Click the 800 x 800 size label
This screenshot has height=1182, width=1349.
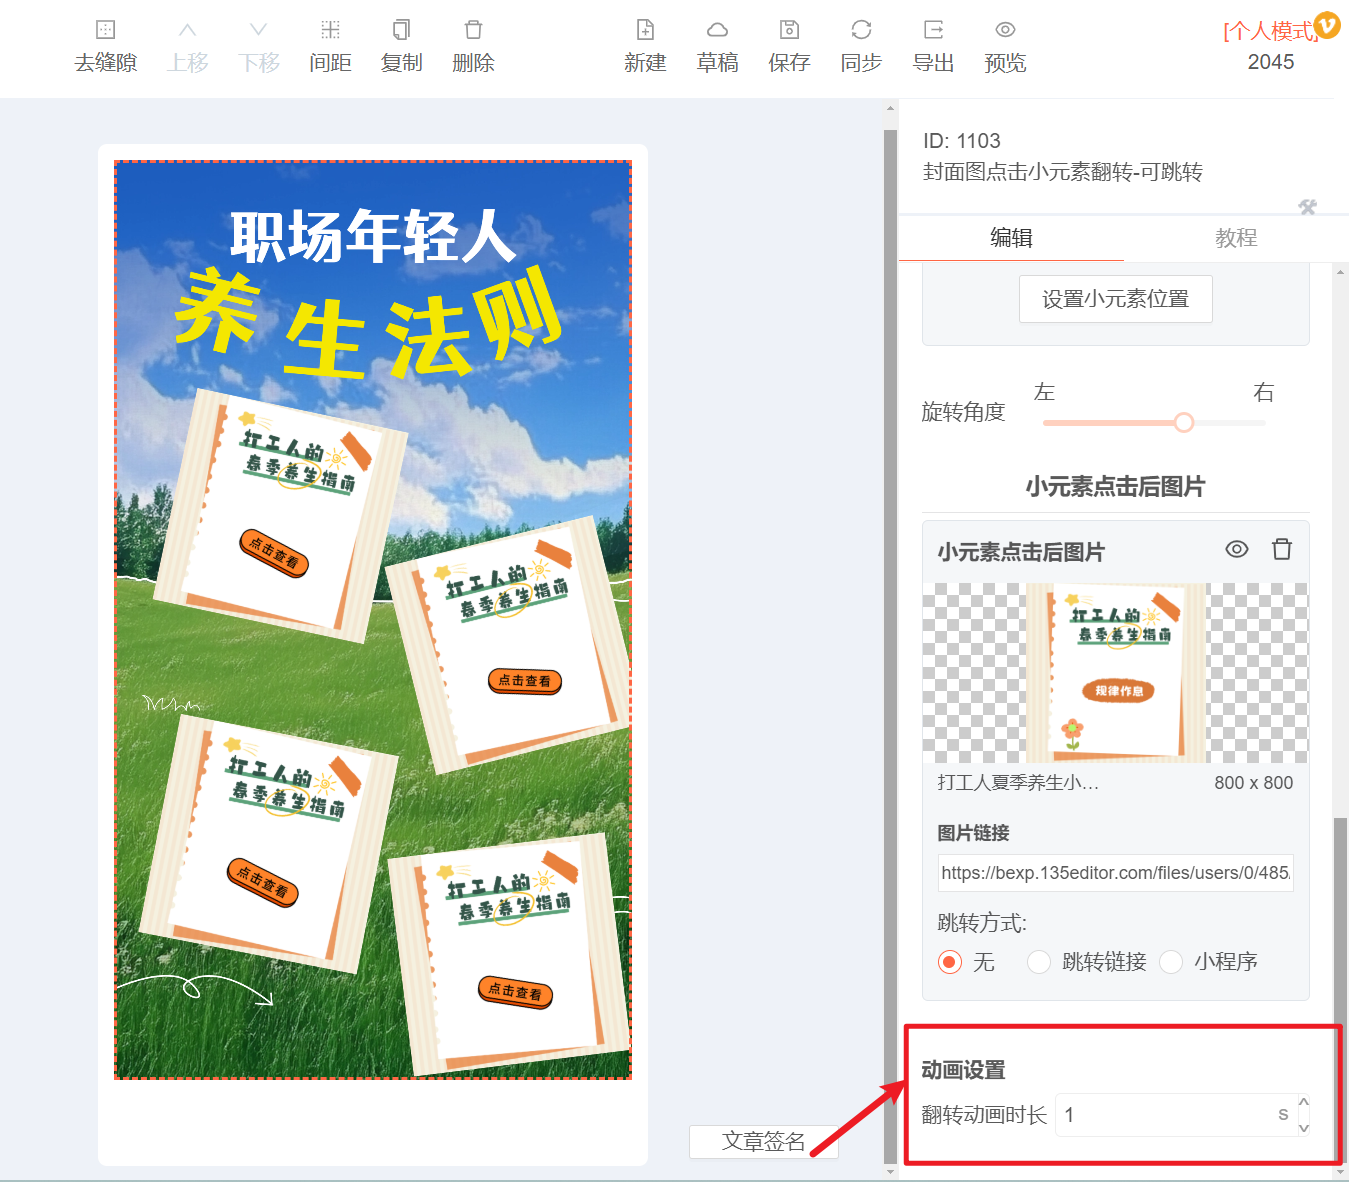1254,783
